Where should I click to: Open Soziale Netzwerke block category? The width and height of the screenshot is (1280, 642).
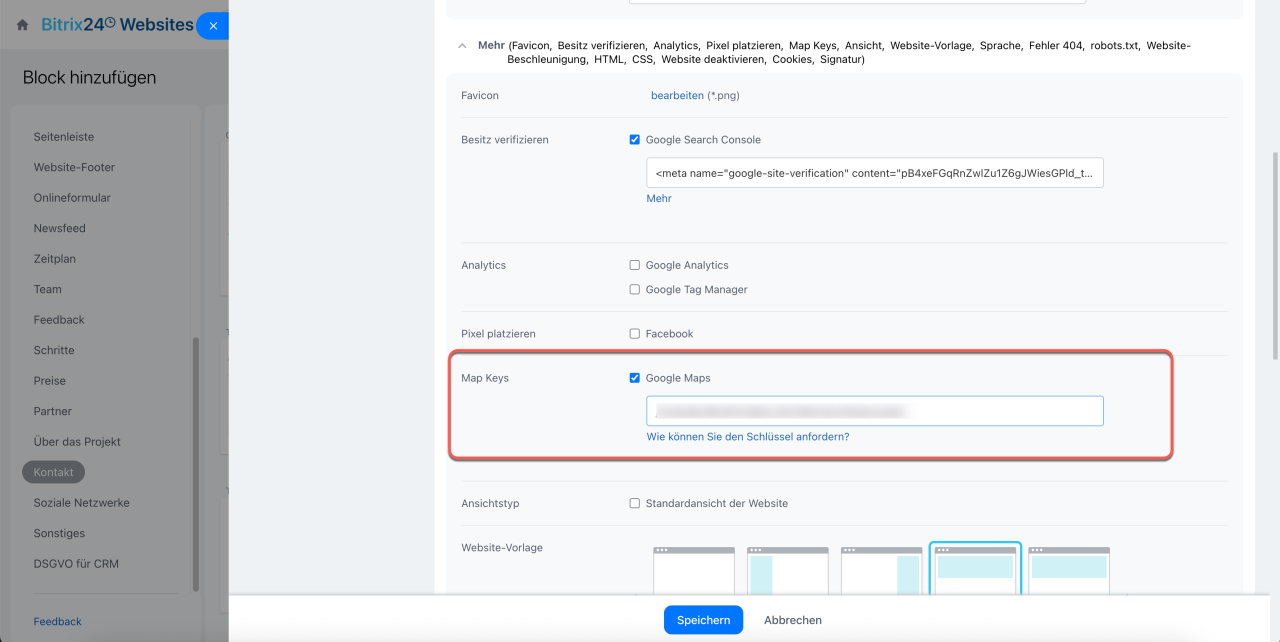[81, 503]
